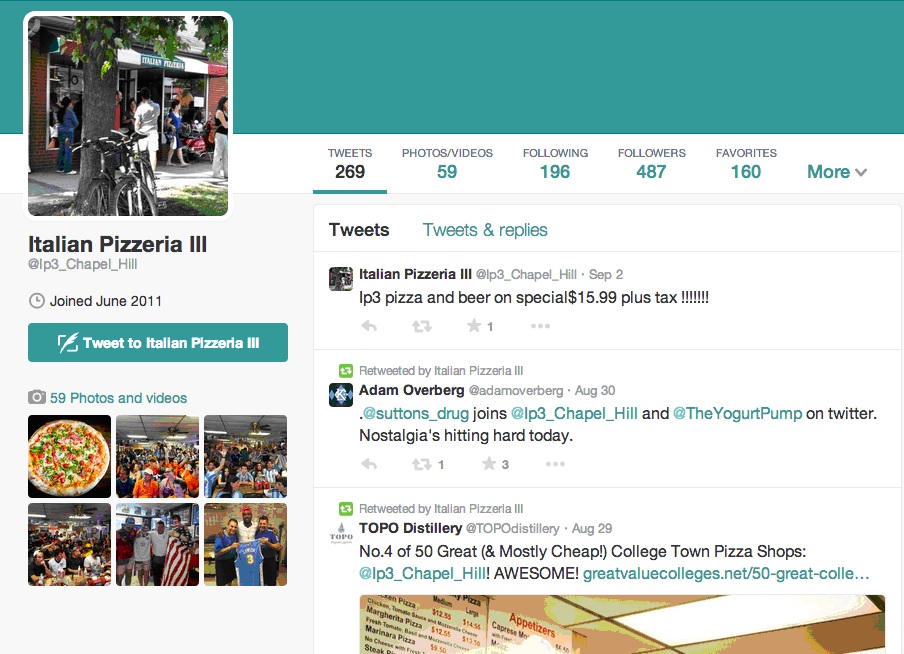Click the camera icon beside Photos and videos

coord(37,397)
